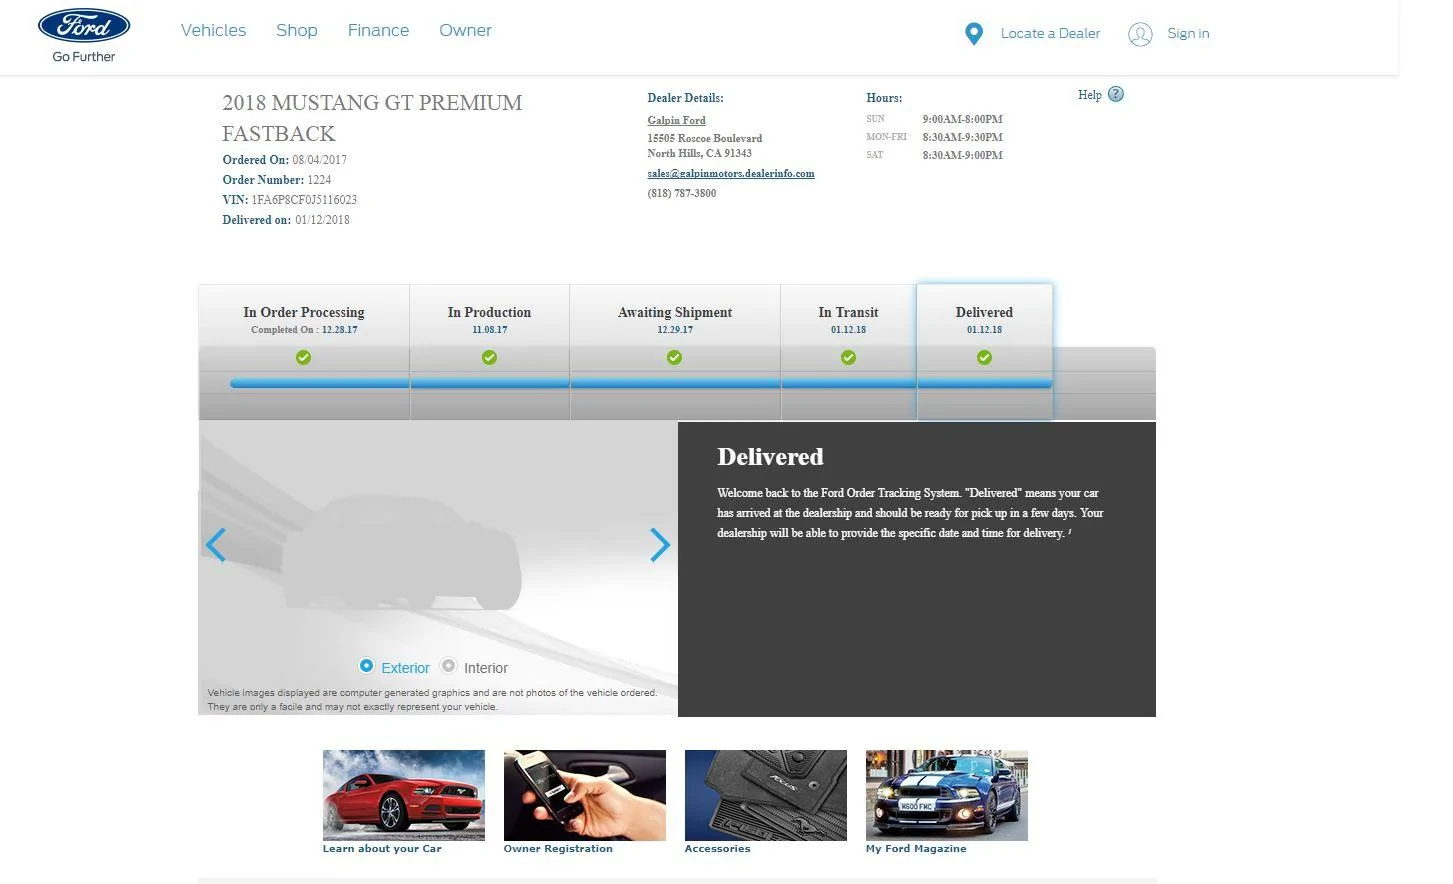Viewport: 1453px width, 884px height.
Task: Click the dealer address 15505 Roscoe Boulevard
Action: (705, 138)
